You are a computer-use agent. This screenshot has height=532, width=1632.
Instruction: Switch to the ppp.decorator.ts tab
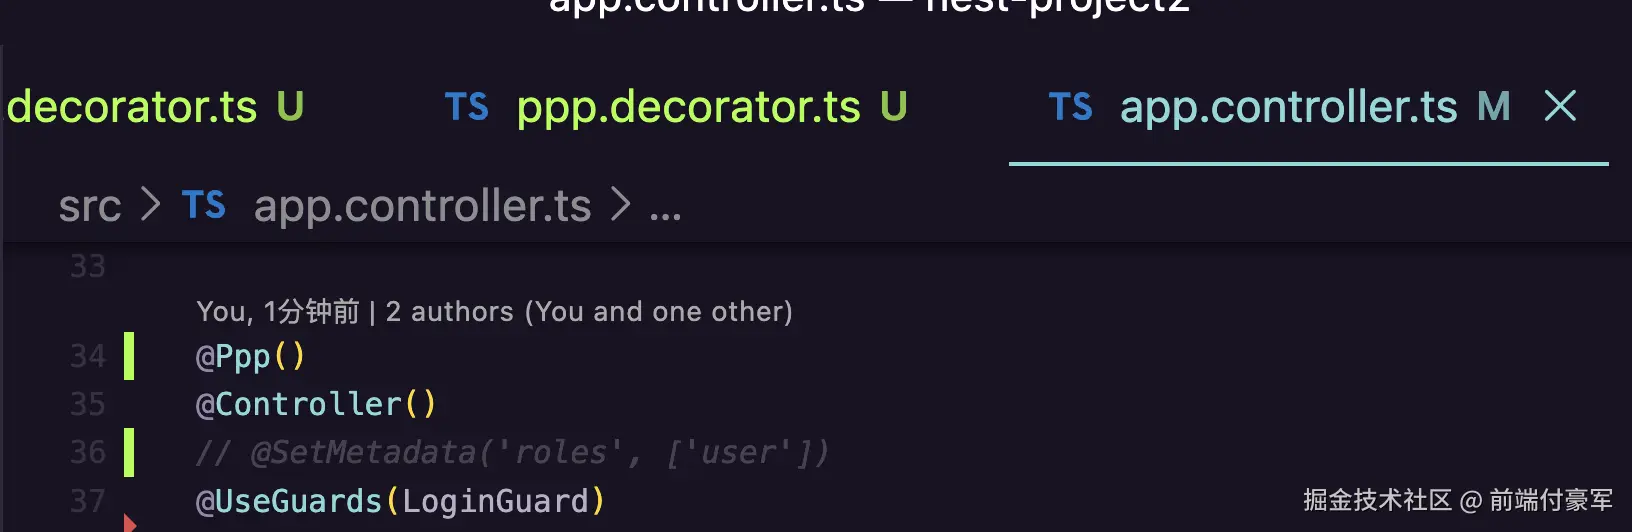coord(688,107)
